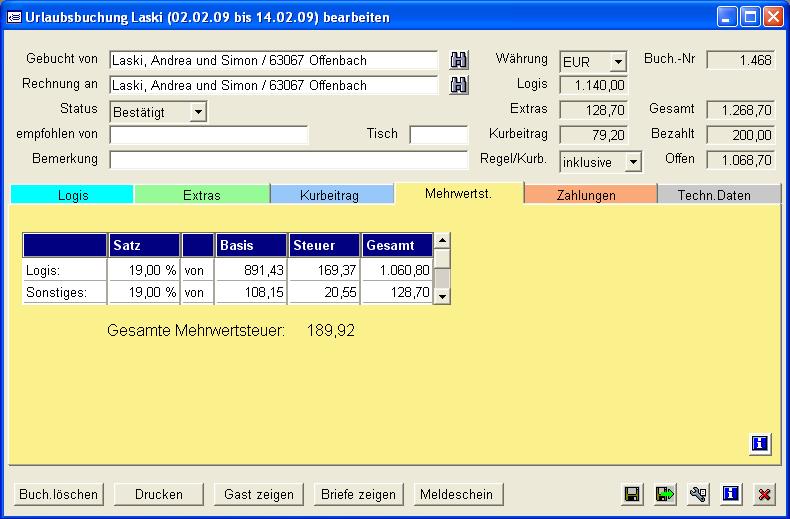Click binoculars search icon beside Gebucht von
The width and height of the screenshot is (790, 519).
point(458,60)
